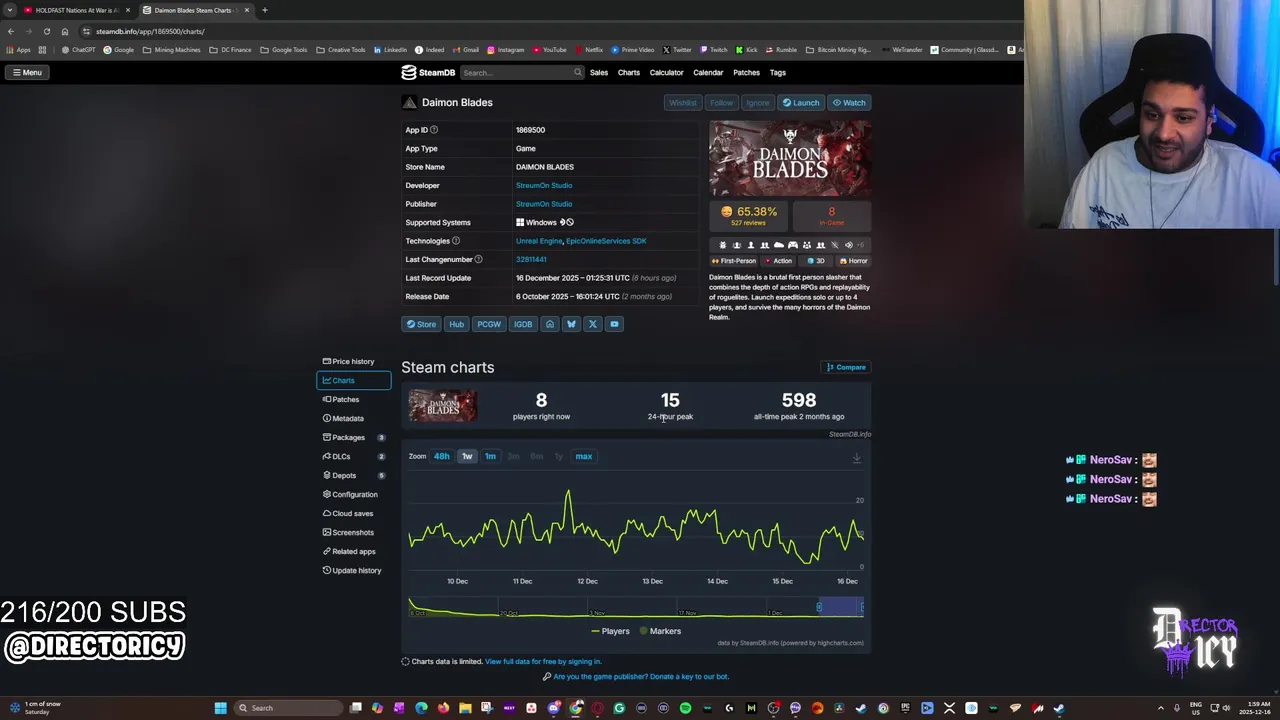The width and height of the screenshot is (1280, 720).
Task: Reload the page with refresh icon
Action: [x=46, y=31]
